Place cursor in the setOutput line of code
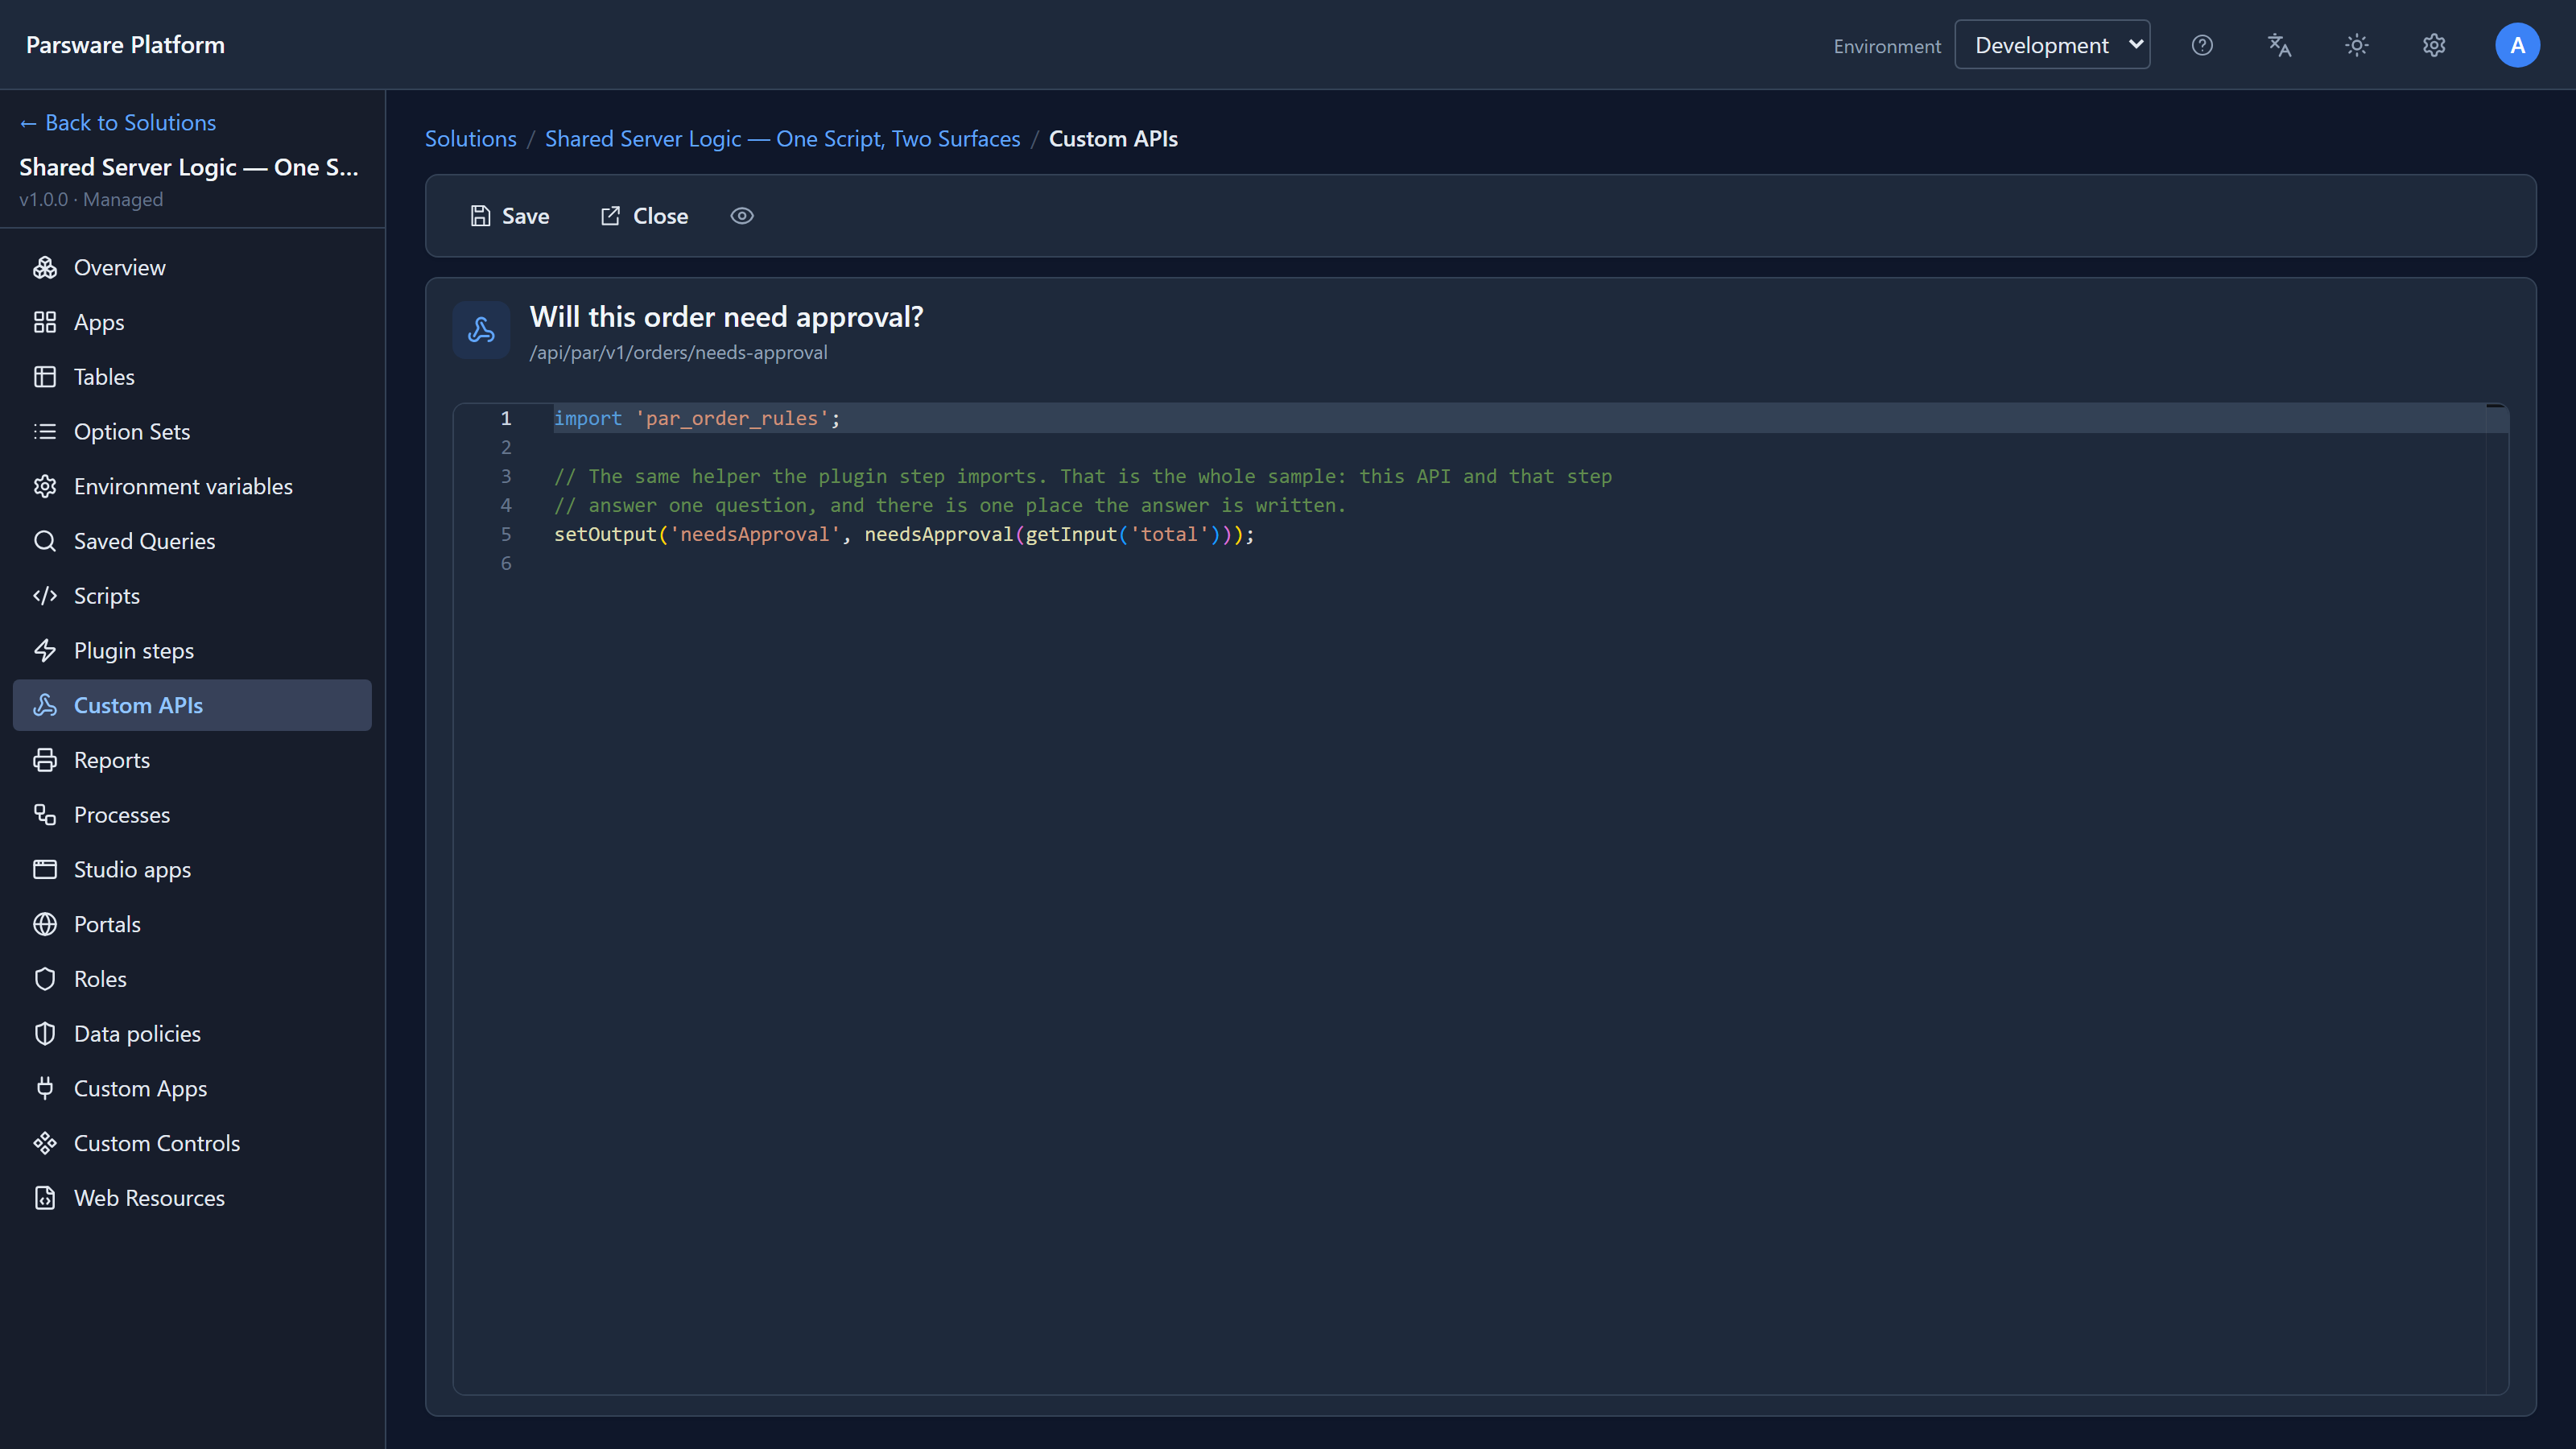Image resolution: width=2576 pixels, height=1449 pixels. (x=904, y=535)
